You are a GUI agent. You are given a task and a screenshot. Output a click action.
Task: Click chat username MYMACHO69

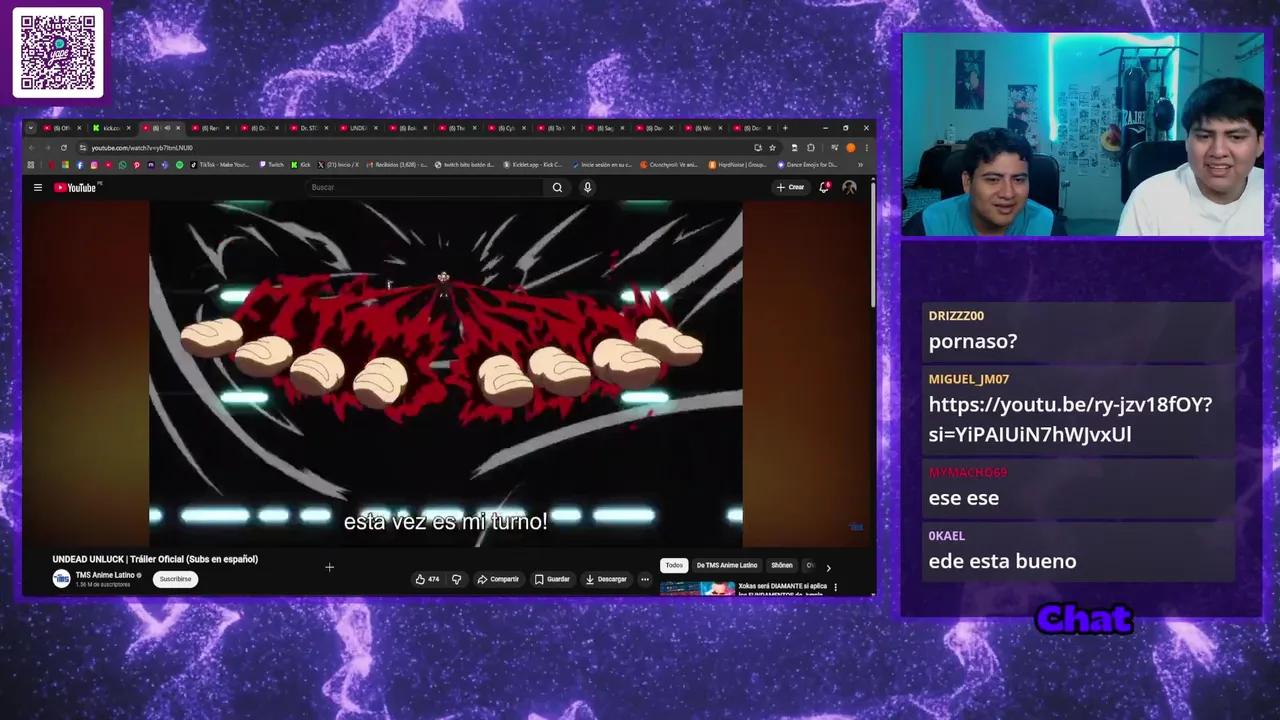click(968, 472)
